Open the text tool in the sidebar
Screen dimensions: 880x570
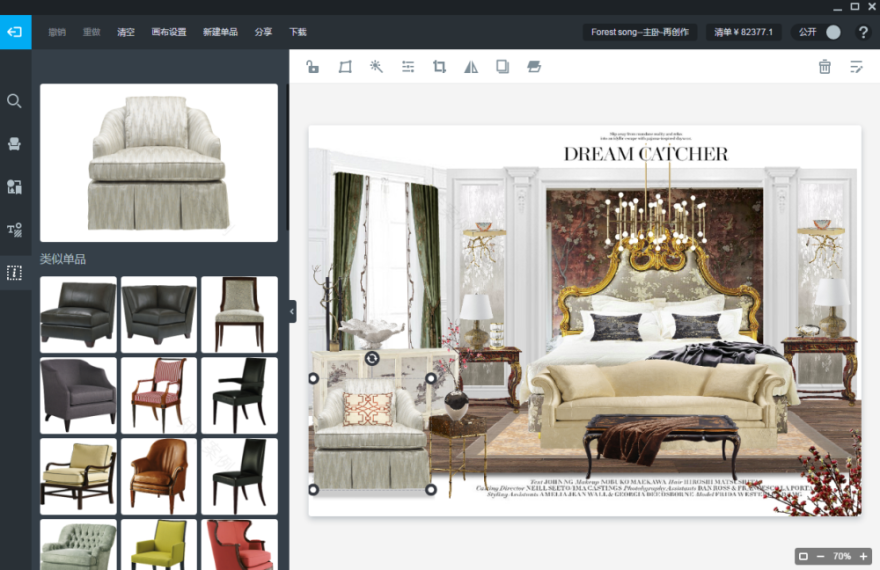[15, 230]
